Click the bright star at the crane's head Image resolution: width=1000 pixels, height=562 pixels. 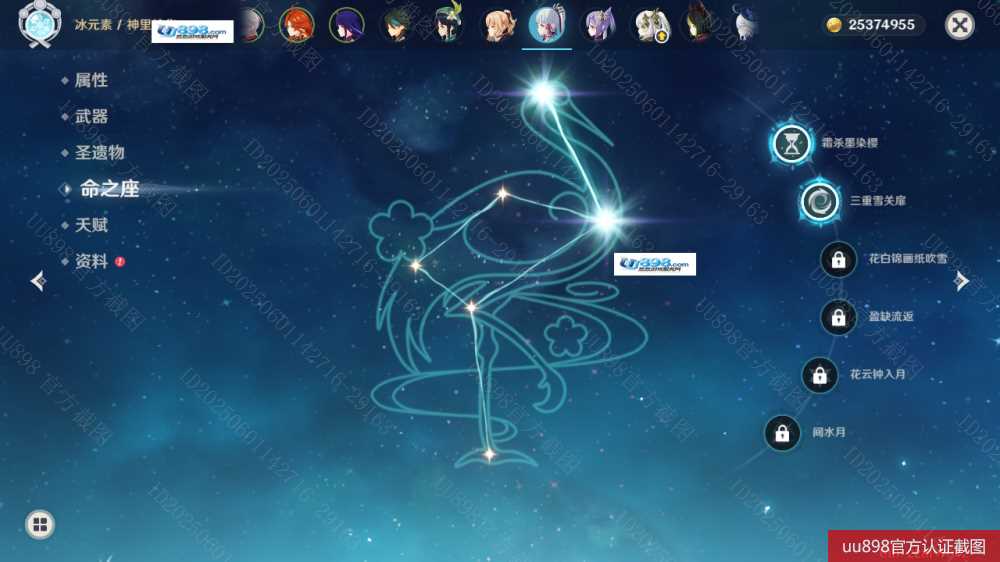[x=543, y=94]
